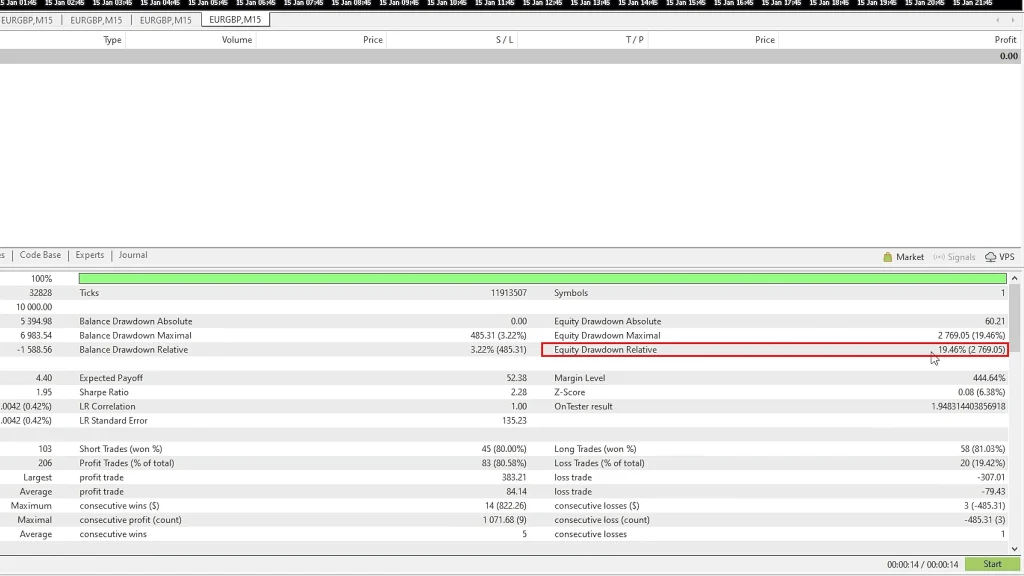This screenshot has height=576, width=1024.
Task: Click the Volume column header
Action: tap(237, 40)
